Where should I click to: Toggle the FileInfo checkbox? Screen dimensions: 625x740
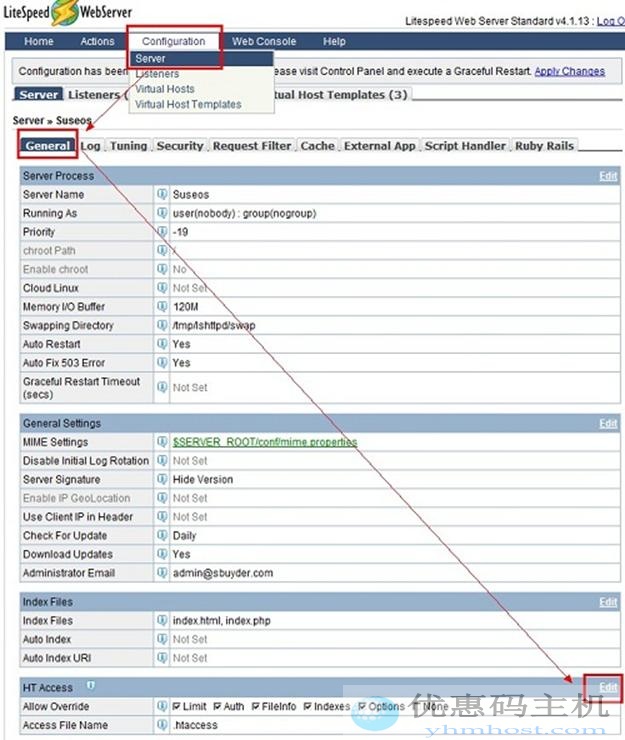(x=257, y=706)
